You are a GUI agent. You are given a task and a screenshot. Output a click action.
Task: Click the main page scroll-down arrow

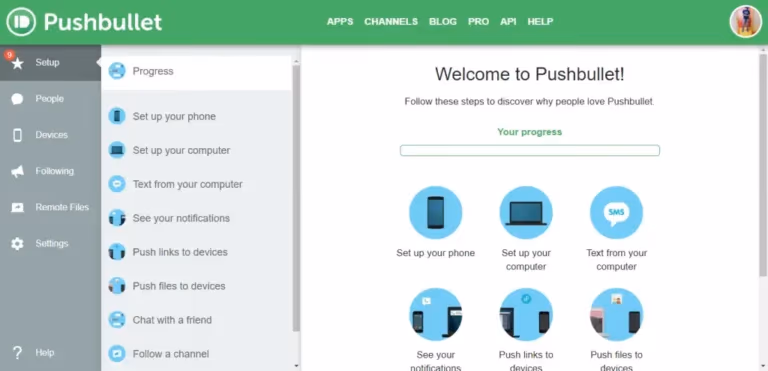(x=763, y=366)
